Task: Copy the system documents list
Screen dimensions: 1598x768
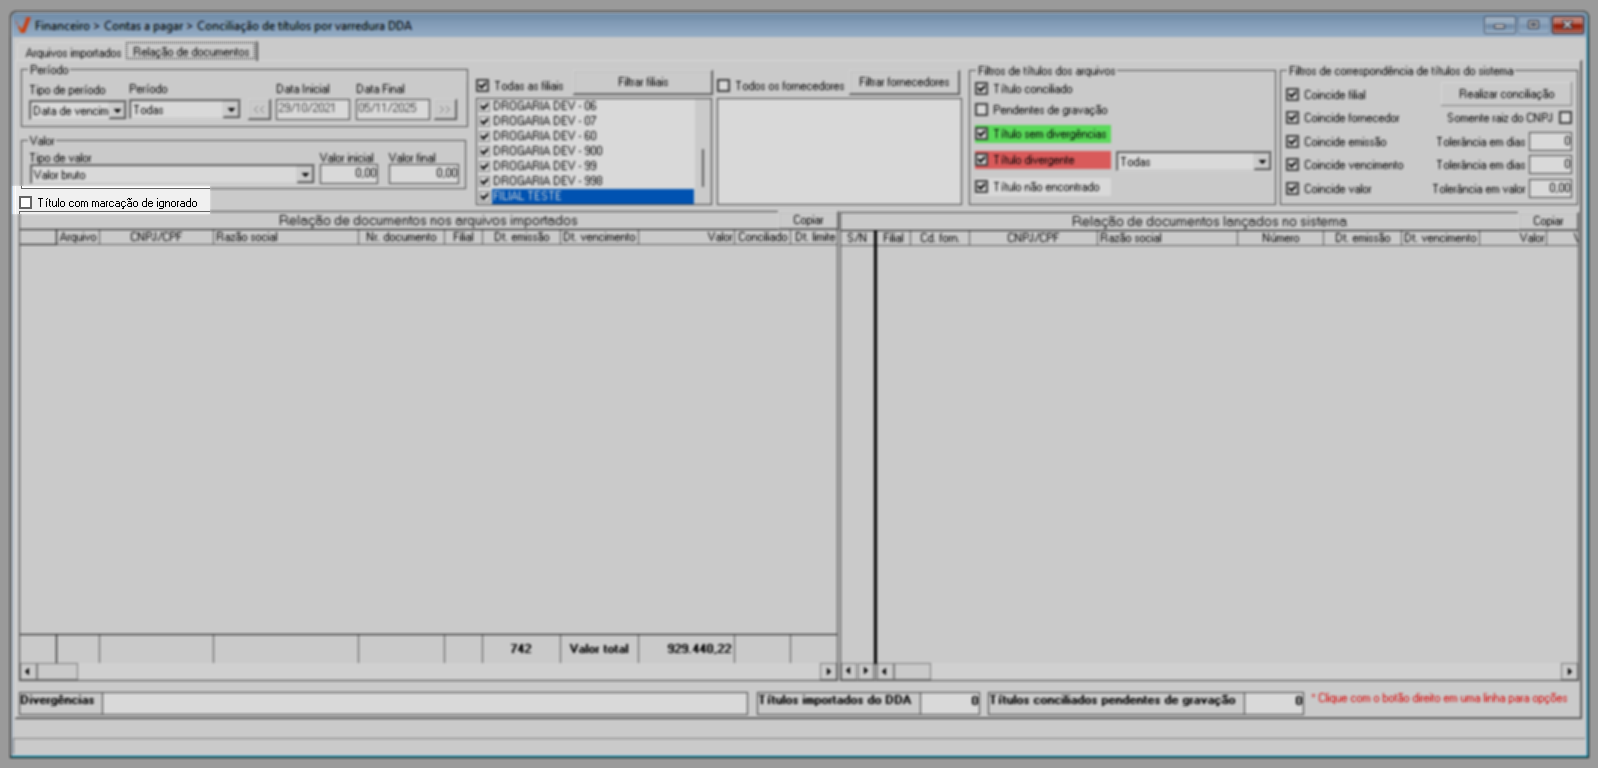Action: point(1548,221)
